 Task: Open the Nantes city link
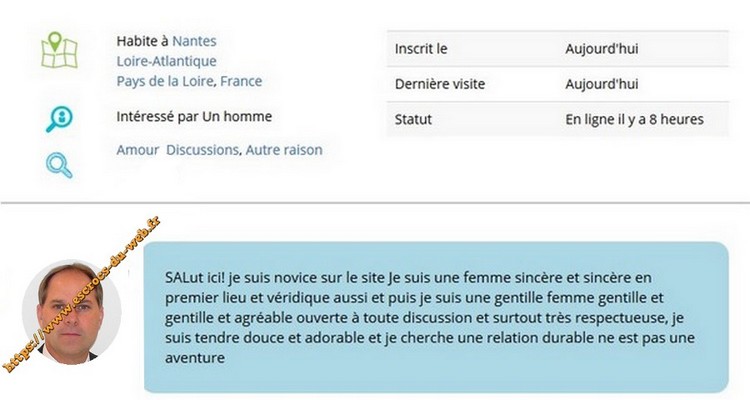coord(194,41)
